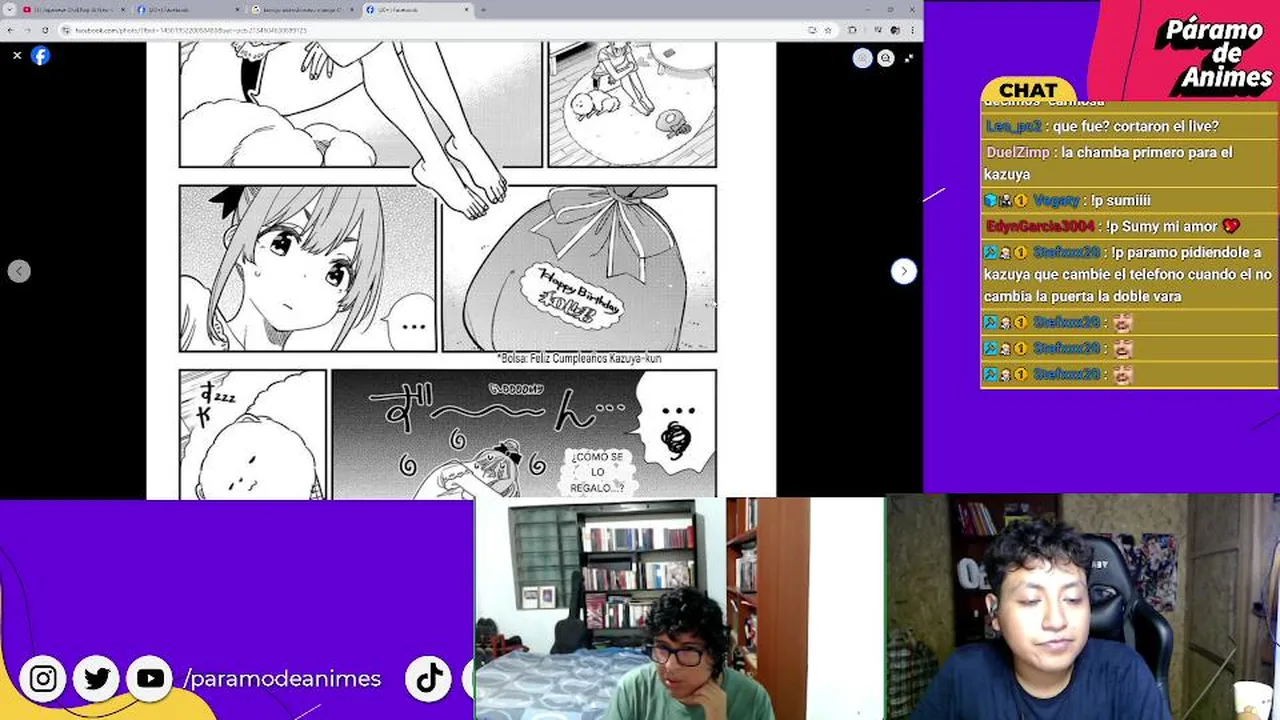This screenshot has height=720, width=1280.
Task: Close the second Facebook tab
Action: click(x=238, y=10)
